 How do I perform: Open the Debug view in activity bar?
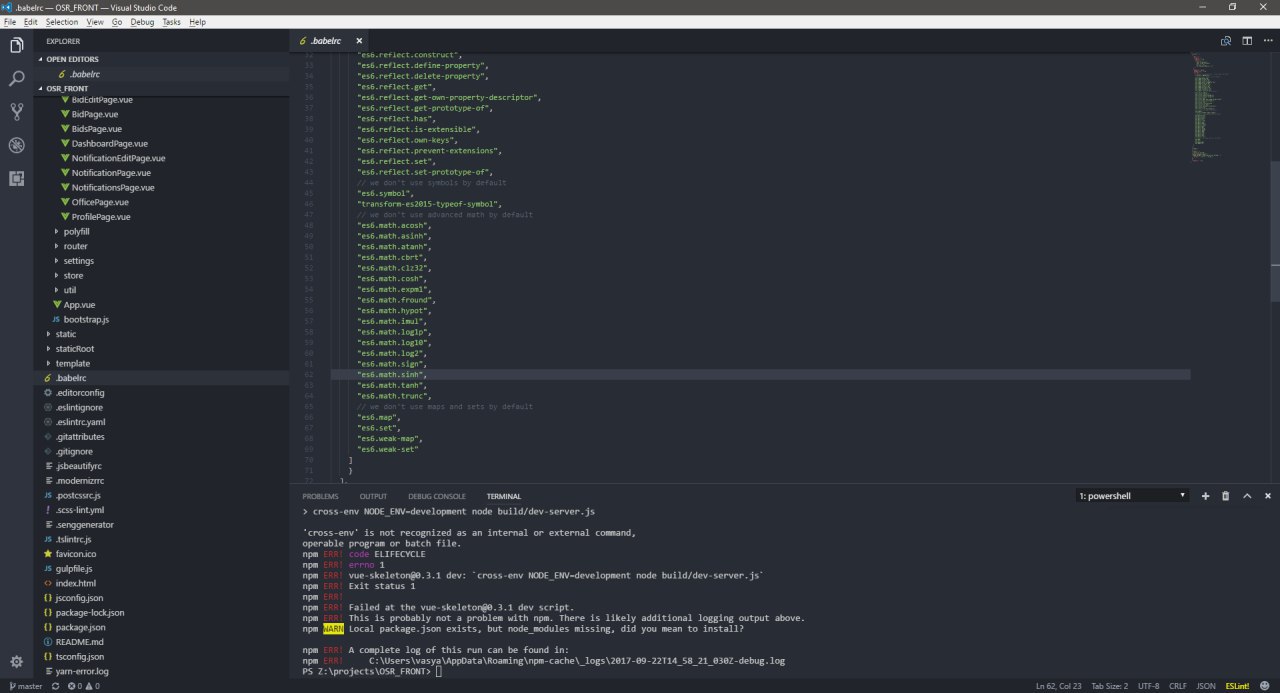(x=16, y=145)
